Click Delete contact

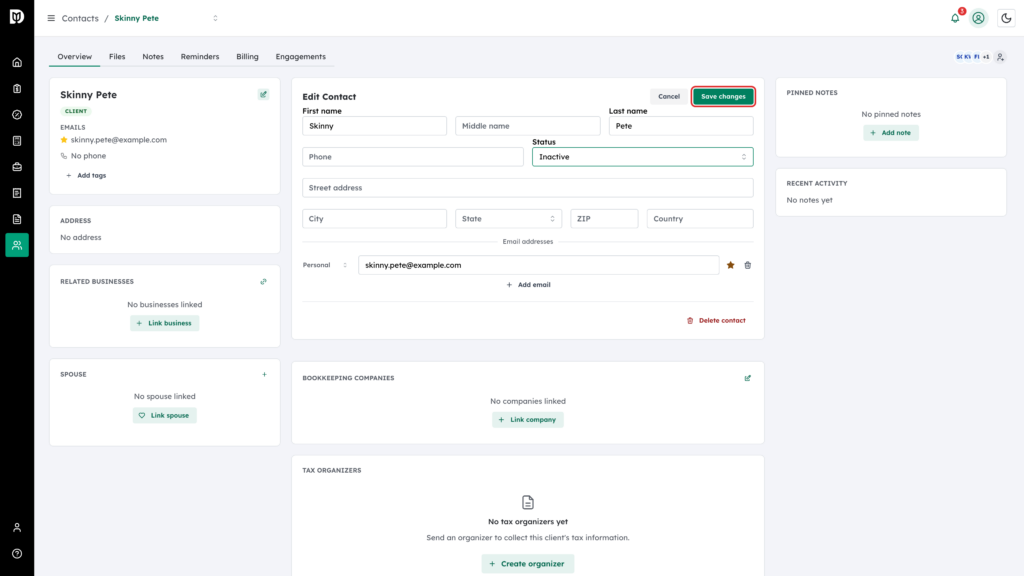click(x=716, y=321)
